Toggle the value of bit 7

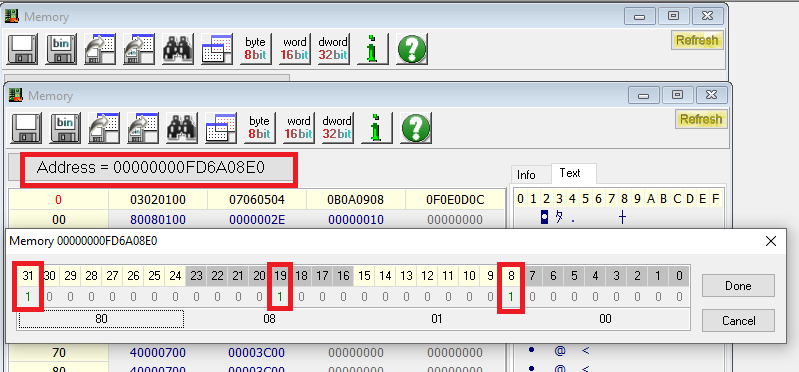[532, 297]
